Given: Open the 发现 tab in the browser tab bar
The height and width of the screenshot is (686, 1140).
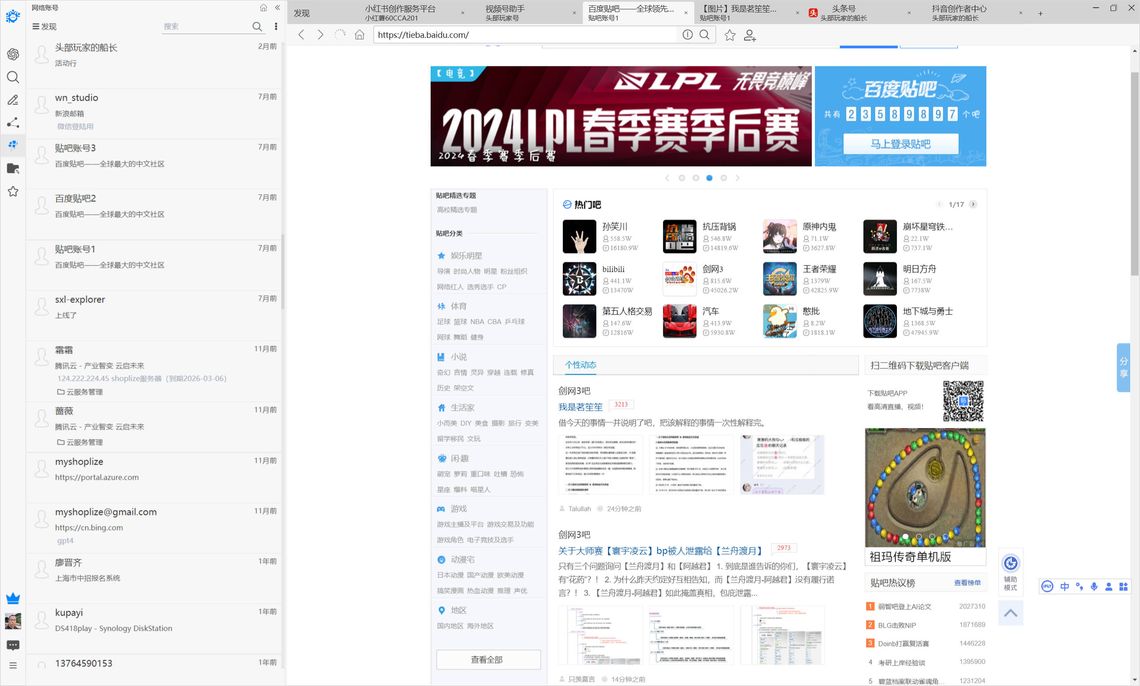Looking at the screenshot, I should [x=302, y=13].
